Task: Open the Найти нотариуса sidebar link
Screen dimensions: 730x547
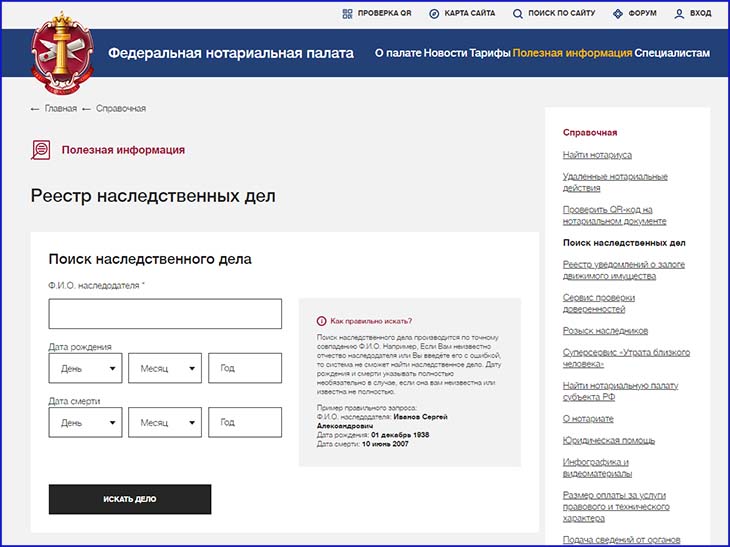Action: coord(597,155)
